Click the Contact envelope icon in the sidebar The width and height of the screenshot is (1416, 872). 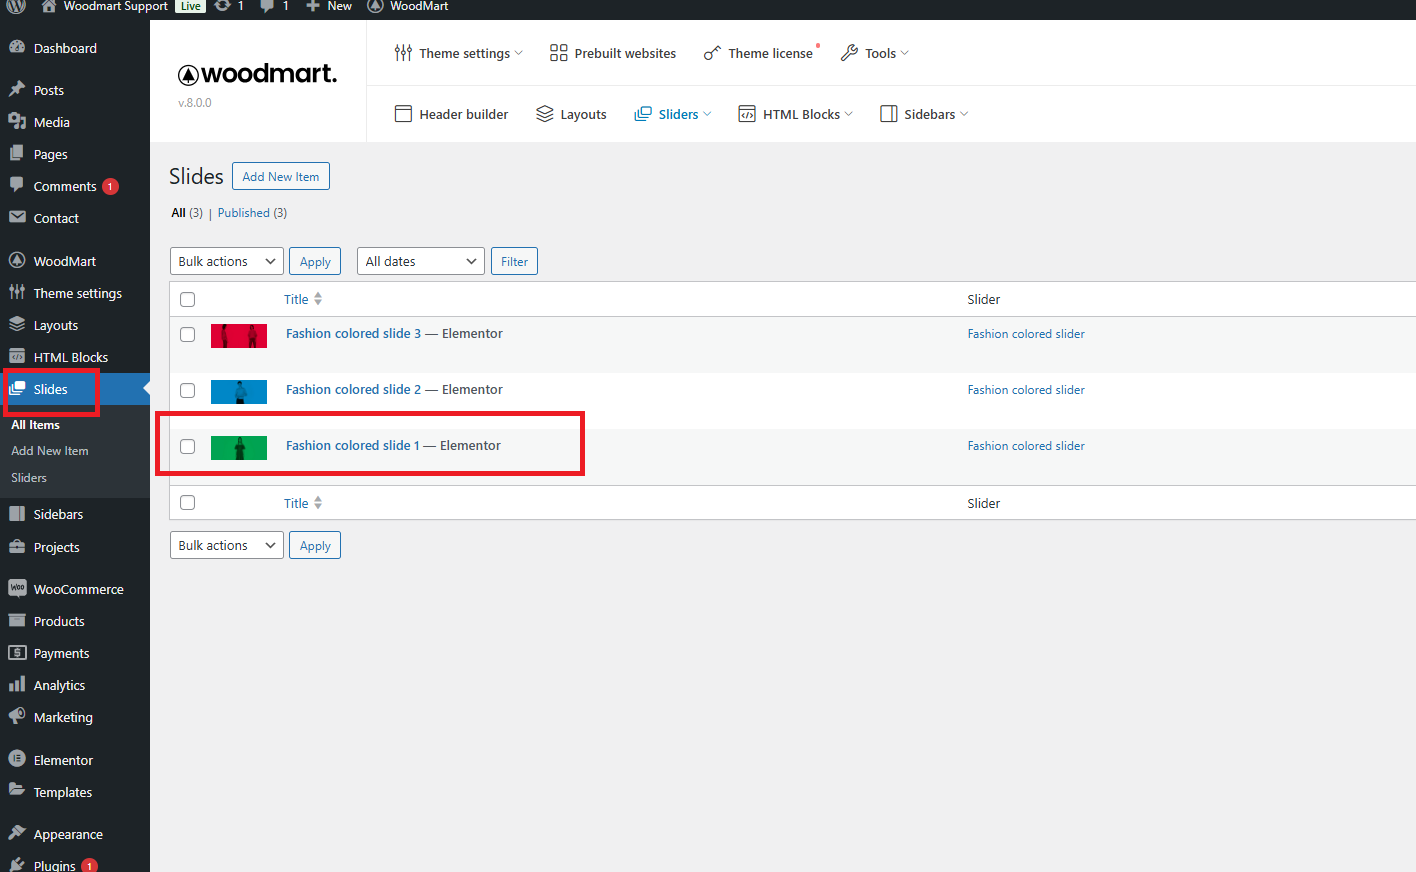(17, 217)
